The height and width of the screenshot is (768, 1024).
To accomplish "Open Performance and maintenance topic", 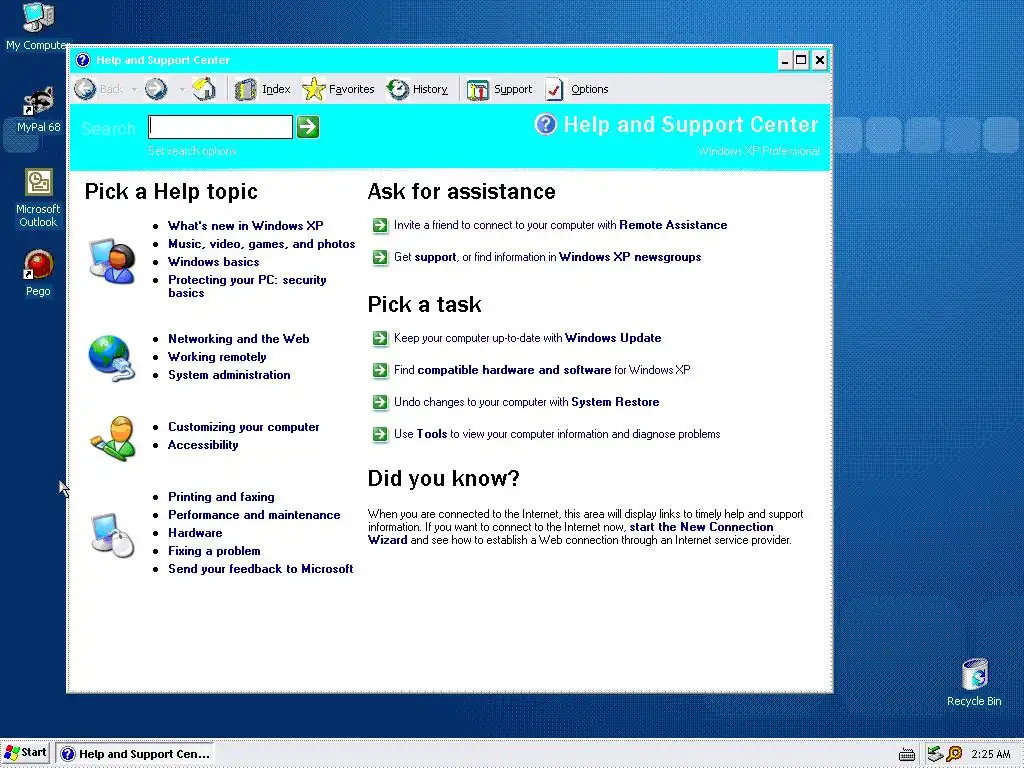I will point(254,515).
